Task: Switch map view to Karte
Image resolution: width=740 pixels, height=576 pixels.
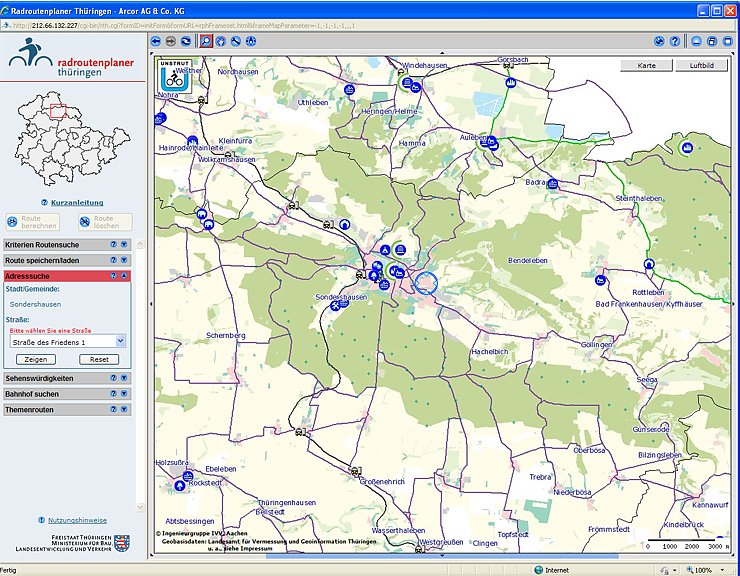Action: click(646, 65)
